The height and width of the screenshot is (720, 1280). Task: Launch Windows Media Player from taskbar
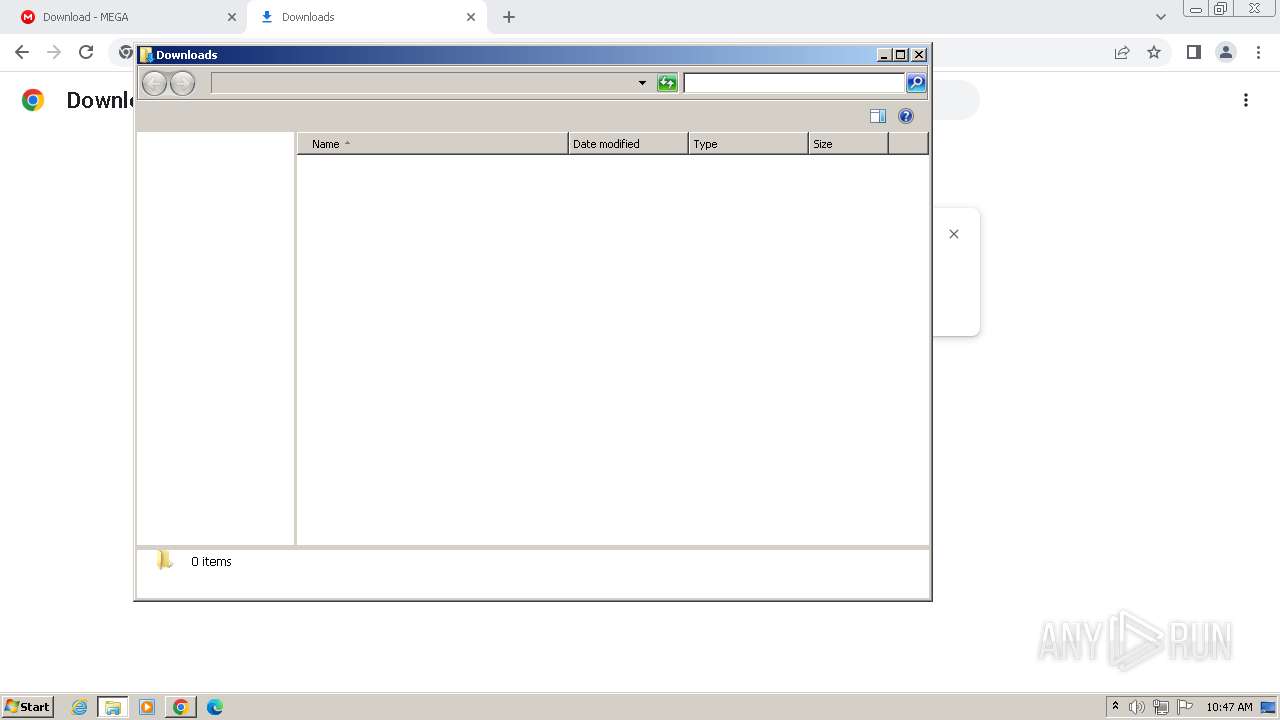147,707
